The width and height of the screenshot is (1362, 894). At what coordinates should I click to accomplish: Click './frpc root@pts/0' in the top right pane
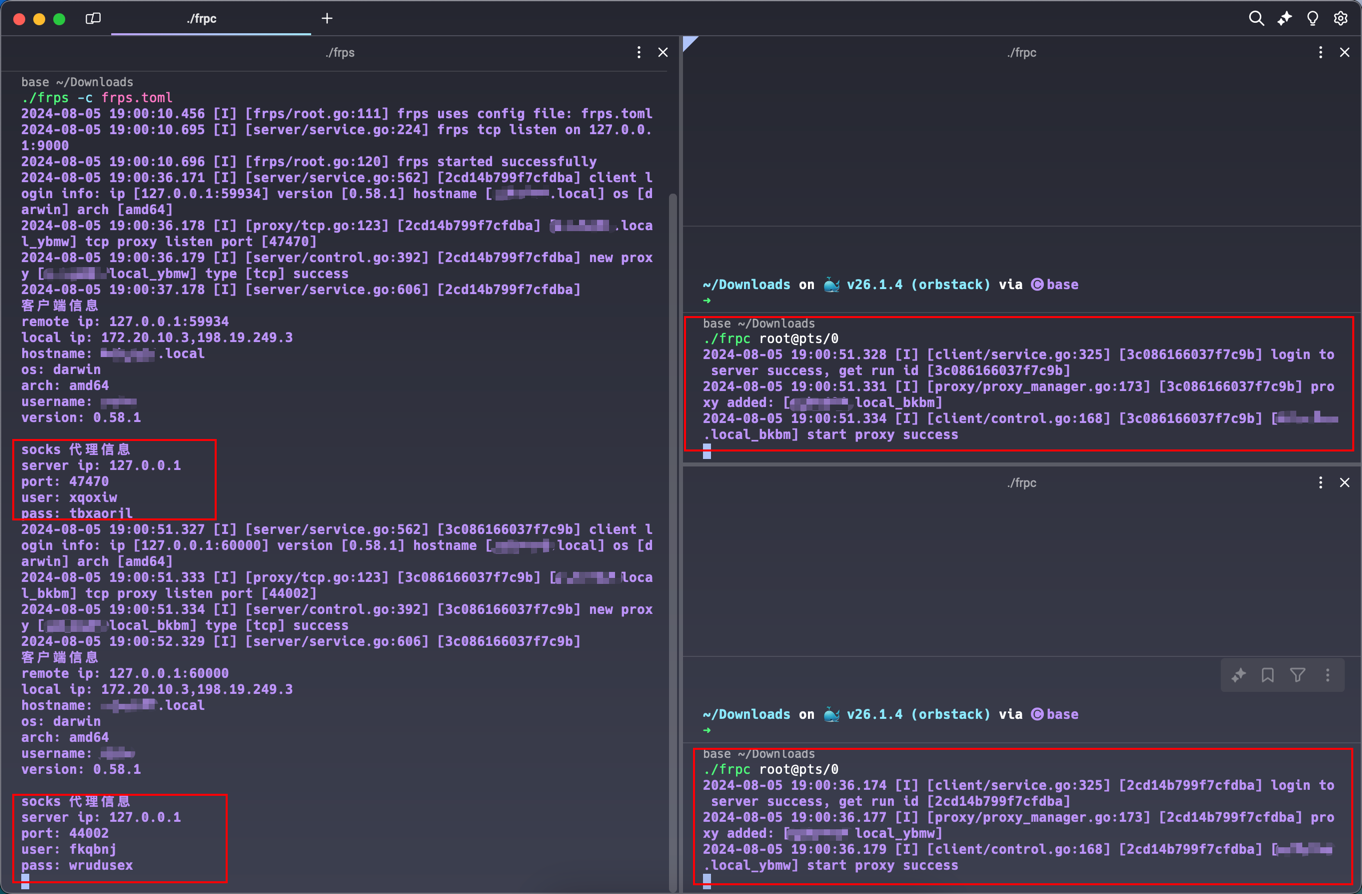(x=771, y=338)
